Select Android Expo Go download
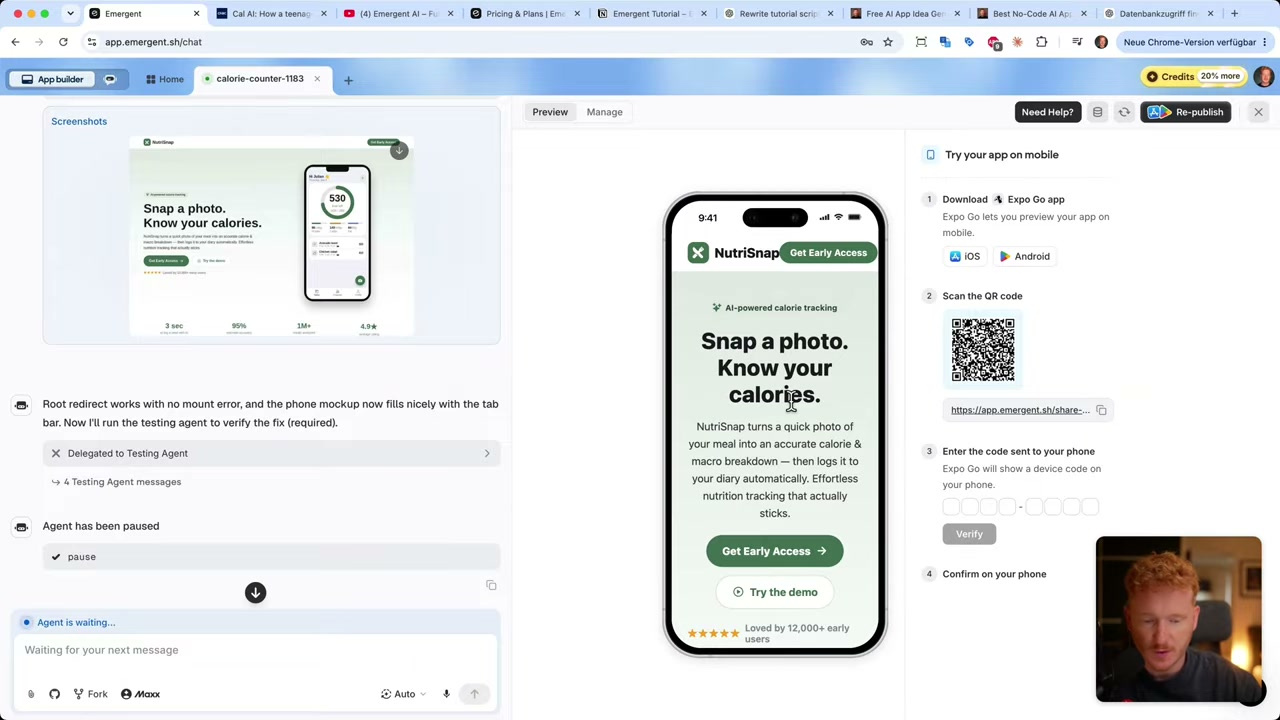Screen dimensions: 1280x720 pyautogui.click(x=1025, y=257)
